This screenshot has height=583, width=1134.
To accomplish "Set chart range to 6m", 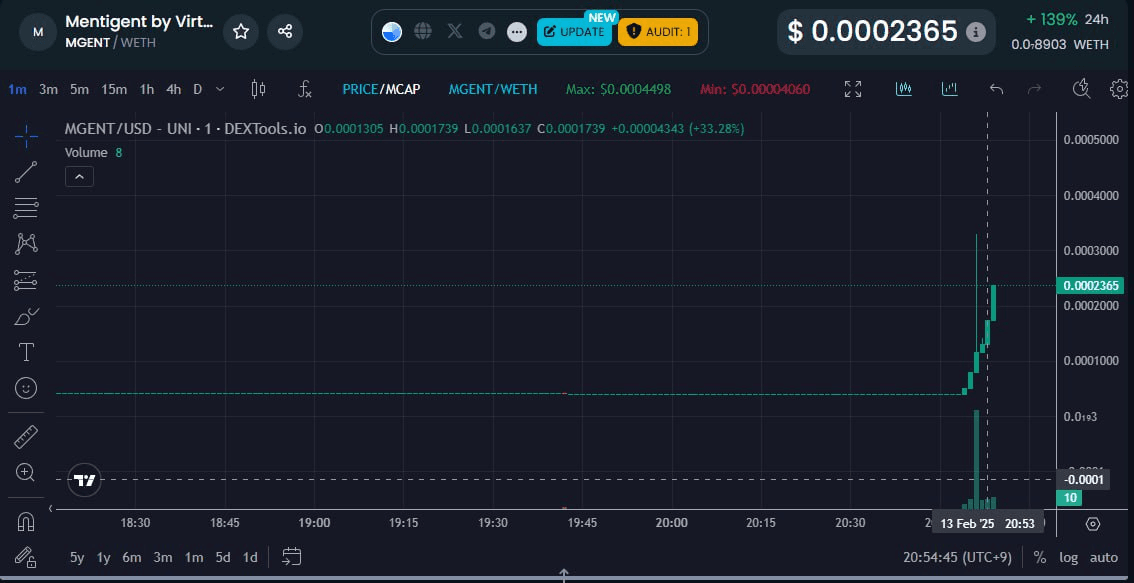I will click(132, 557).
